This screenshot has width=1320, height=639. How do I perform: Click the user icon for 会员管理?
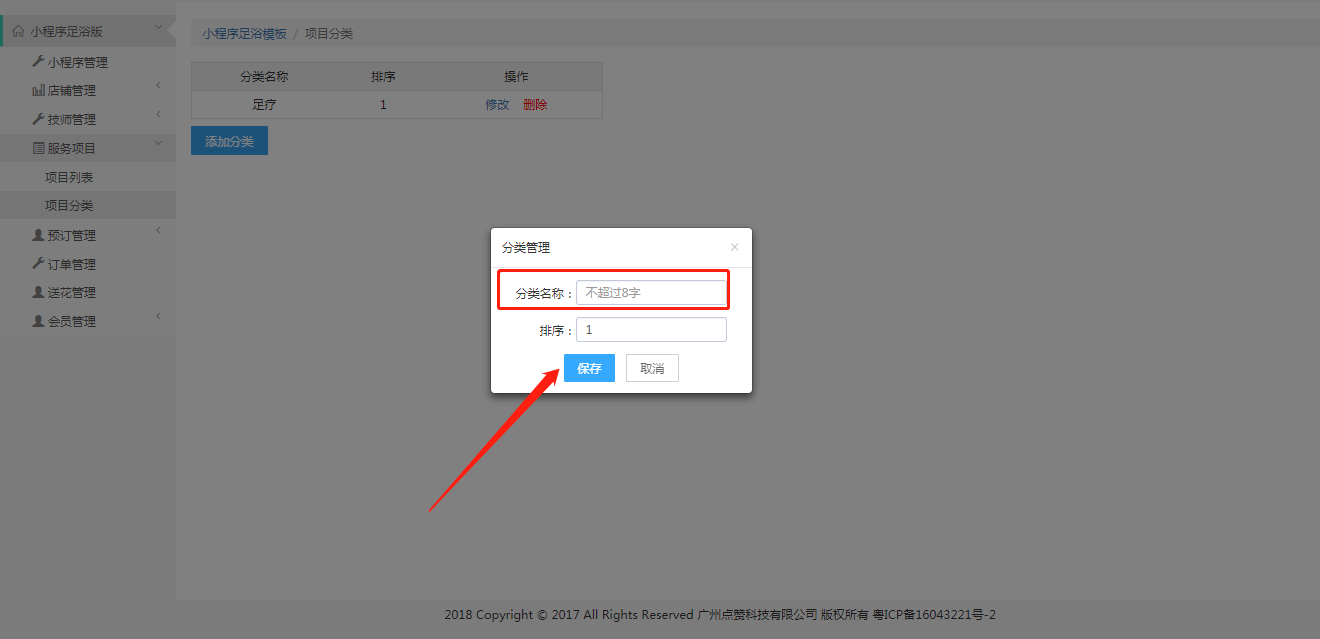38,322
